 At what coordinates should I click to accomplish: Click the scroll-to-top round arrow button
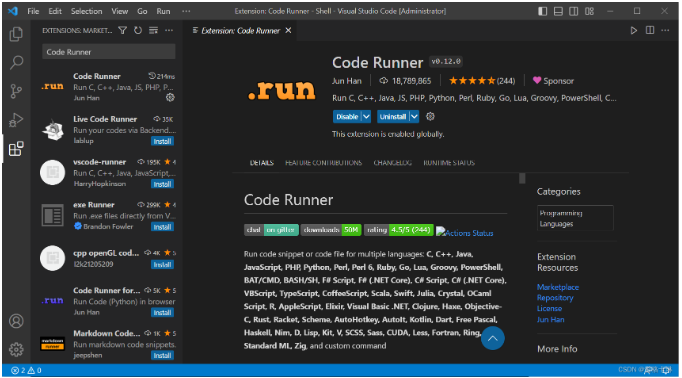[x=492, y=338]
